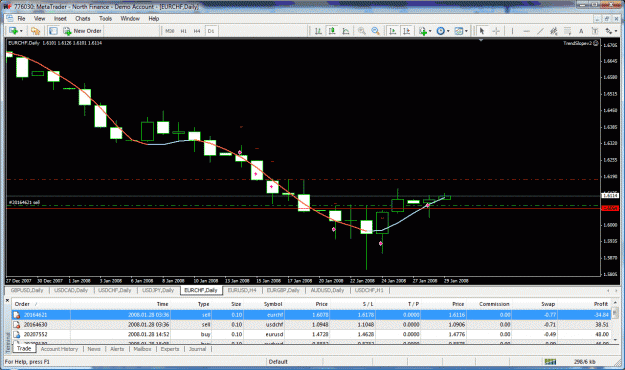Sort orders by the Order column header

(x=41, y=304)
